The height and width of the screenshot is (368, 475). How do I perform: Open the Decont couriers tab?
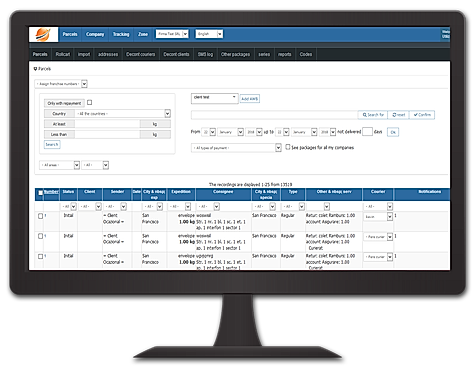(x=141, y=54)
